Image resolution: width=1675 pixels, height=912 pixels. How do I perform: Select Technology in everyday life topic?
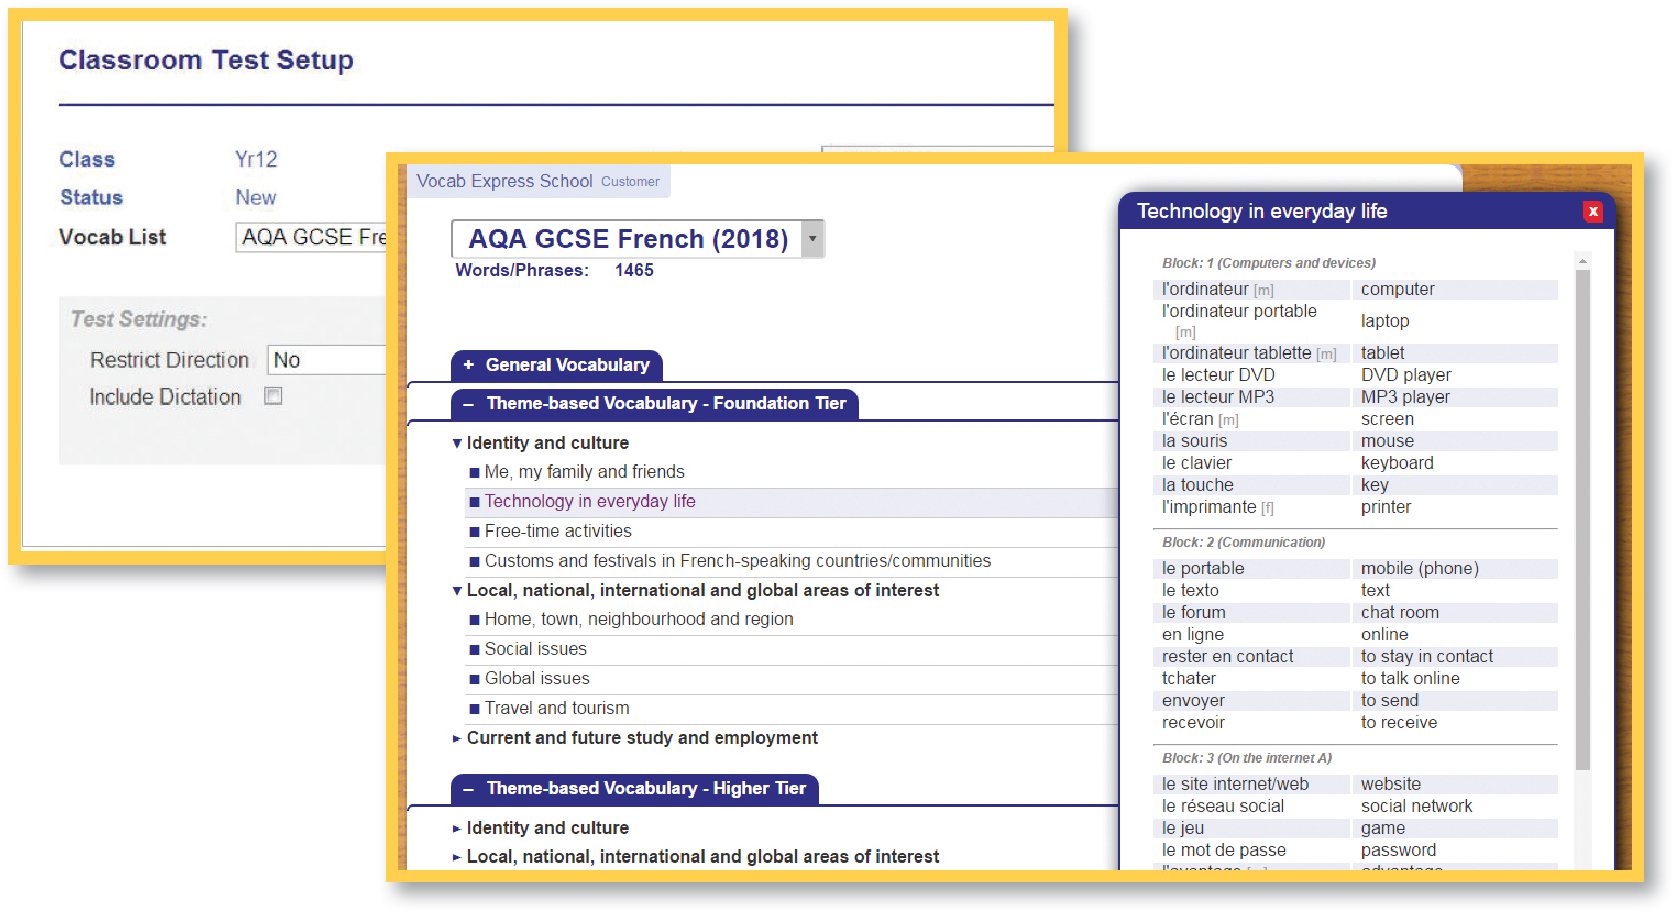590,502
